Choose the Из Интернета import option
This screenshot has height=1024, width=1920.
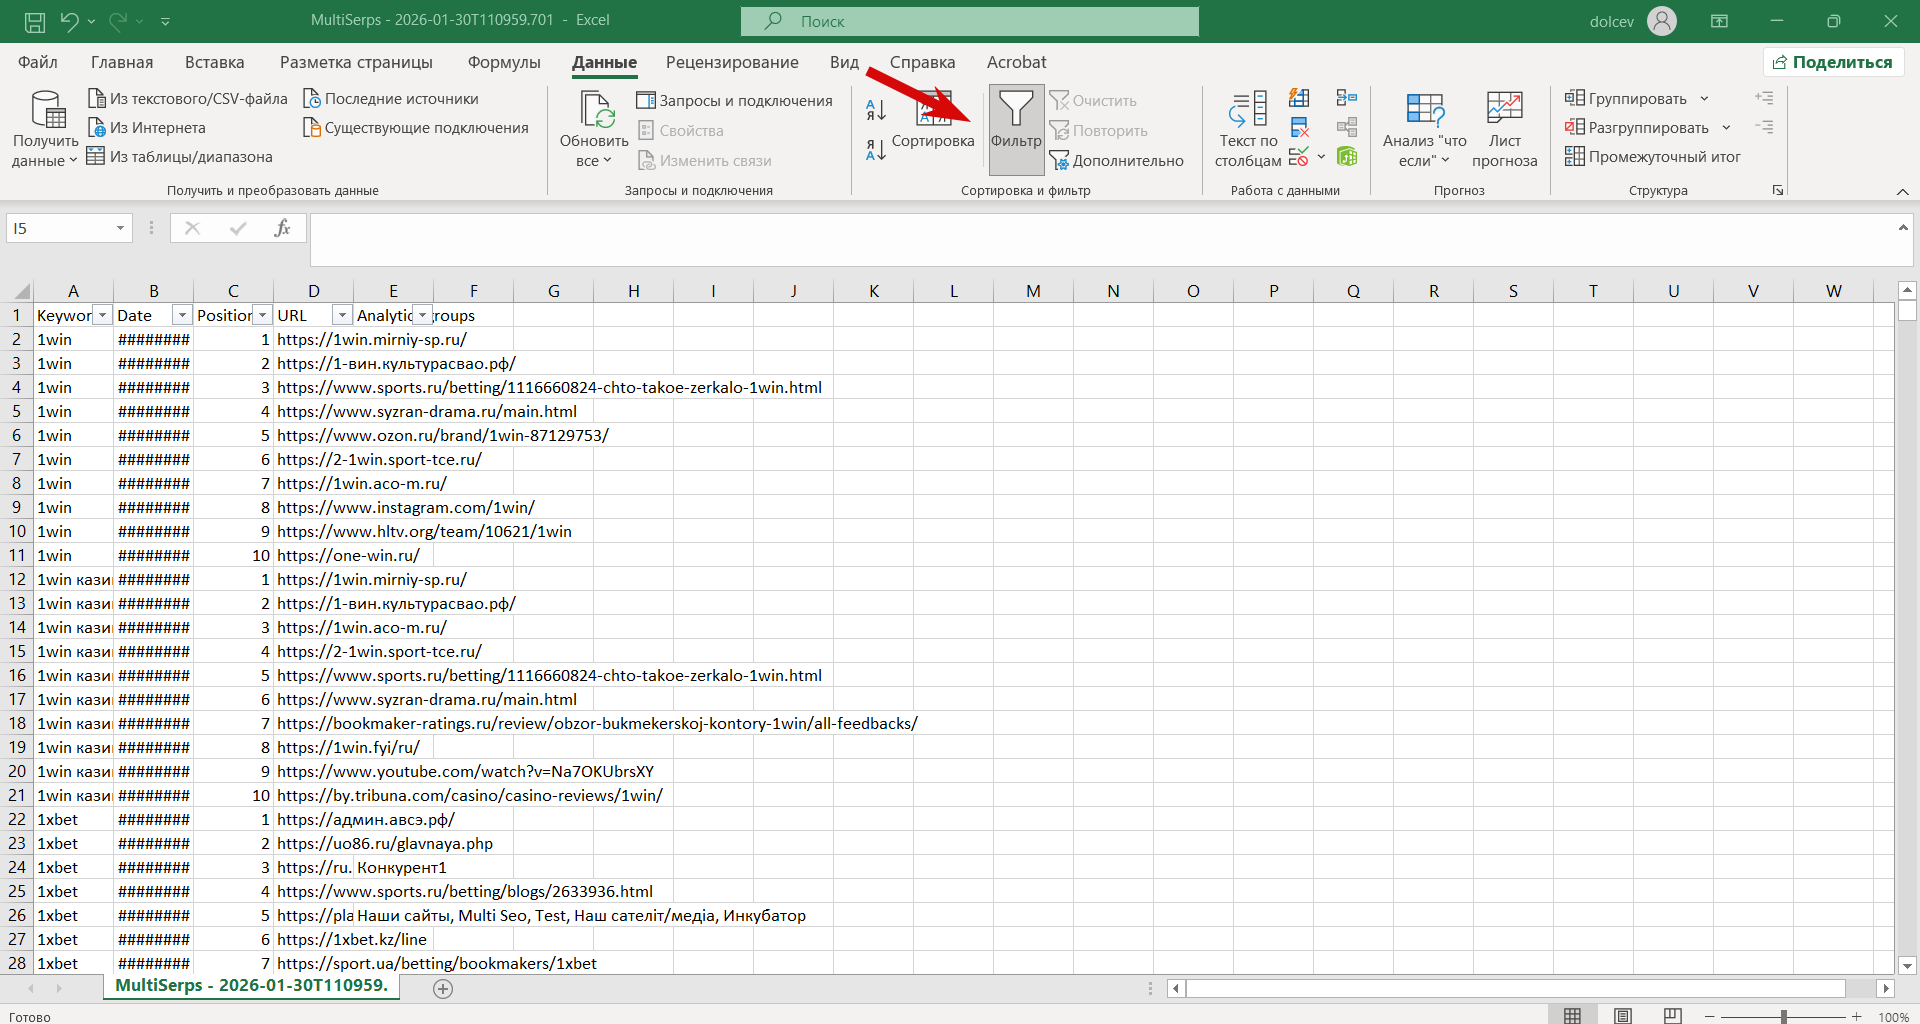(147, 127)
